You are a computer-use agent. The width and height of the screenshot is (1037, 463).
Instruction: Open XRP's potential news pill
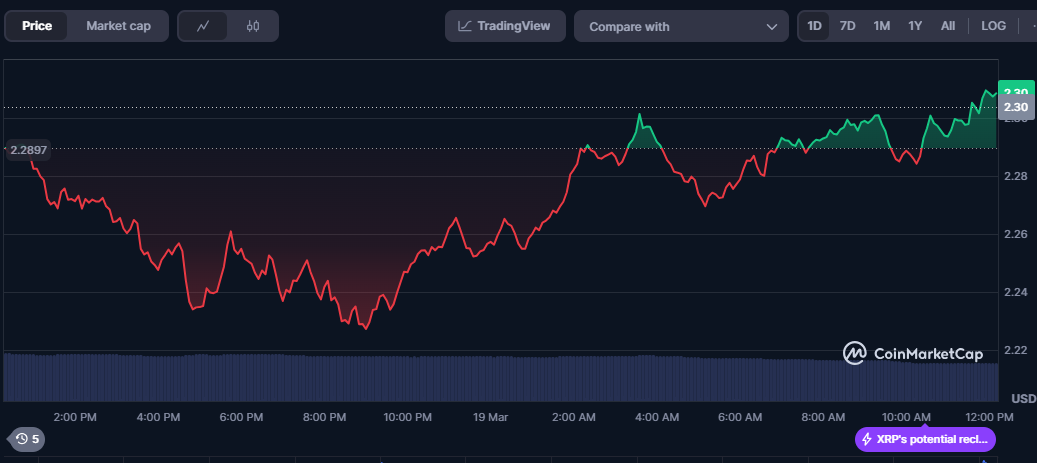tap(925, 439)
